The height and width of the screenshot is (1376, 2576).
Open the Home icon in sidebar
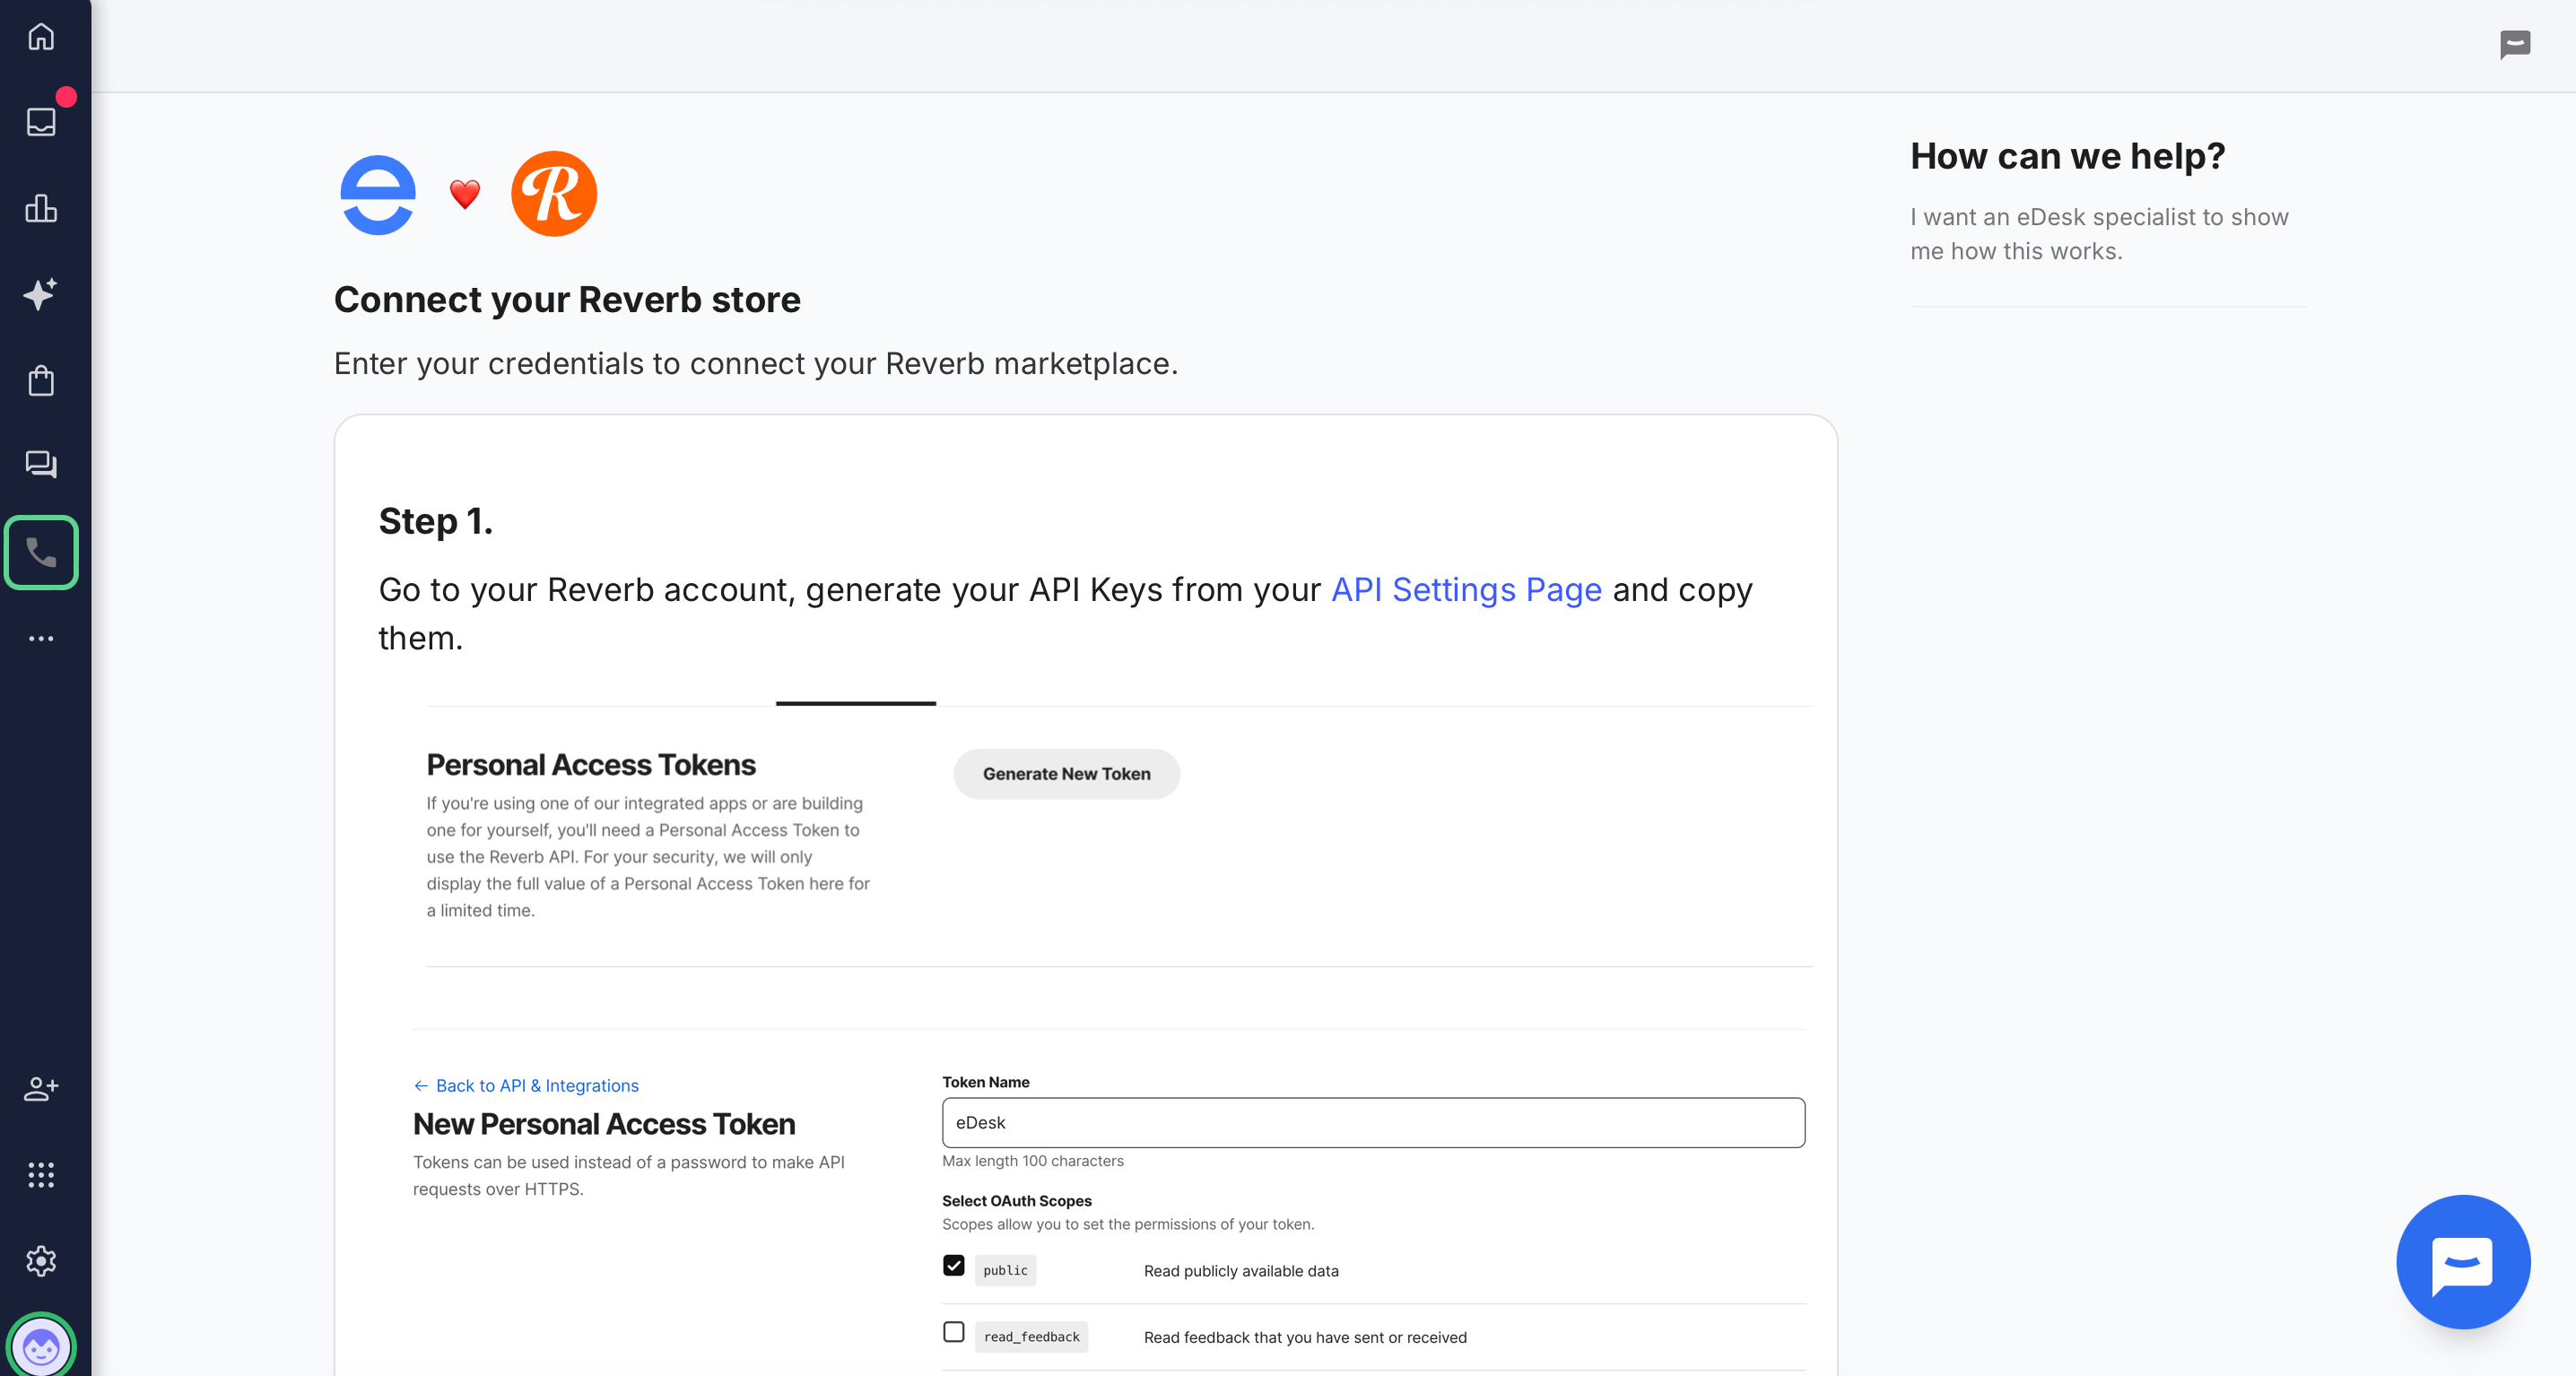pos(41,37)
